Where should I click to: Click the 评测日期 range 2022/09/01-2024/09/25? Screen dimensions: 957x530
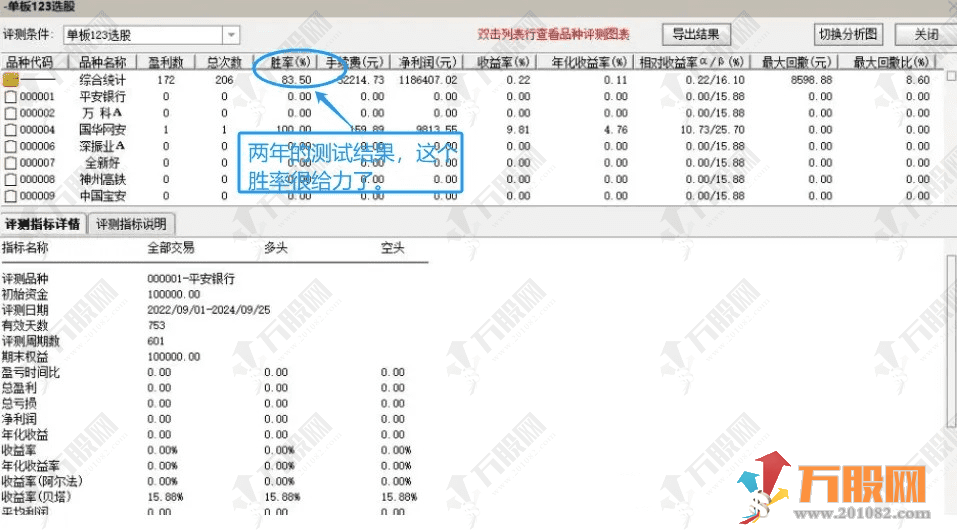[x=208, y=310]
